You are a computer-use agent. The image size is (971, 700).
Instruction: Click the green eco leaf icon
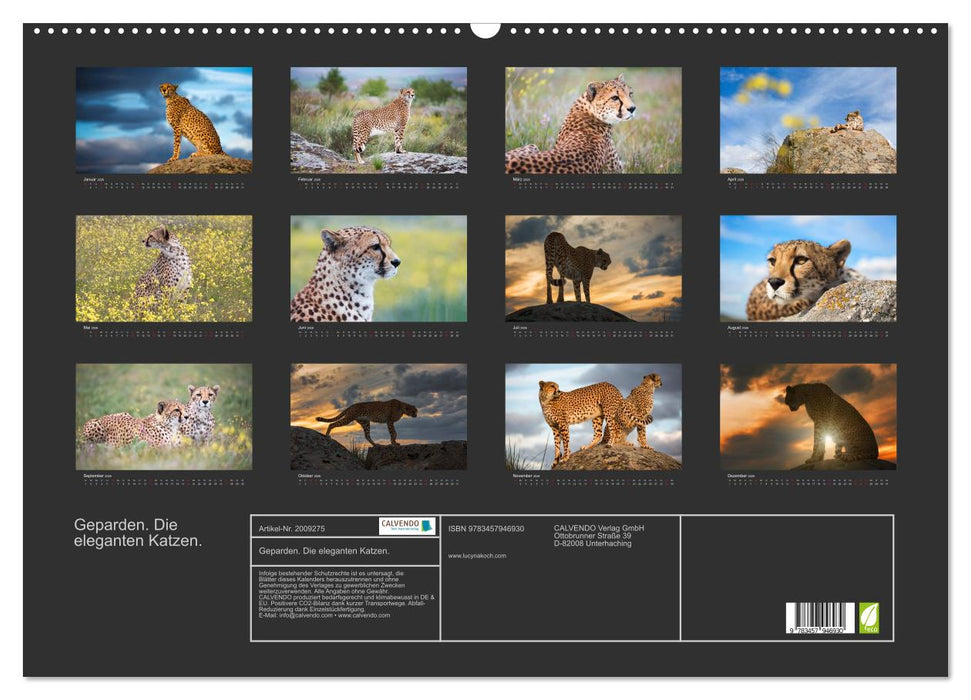(869, 617)
